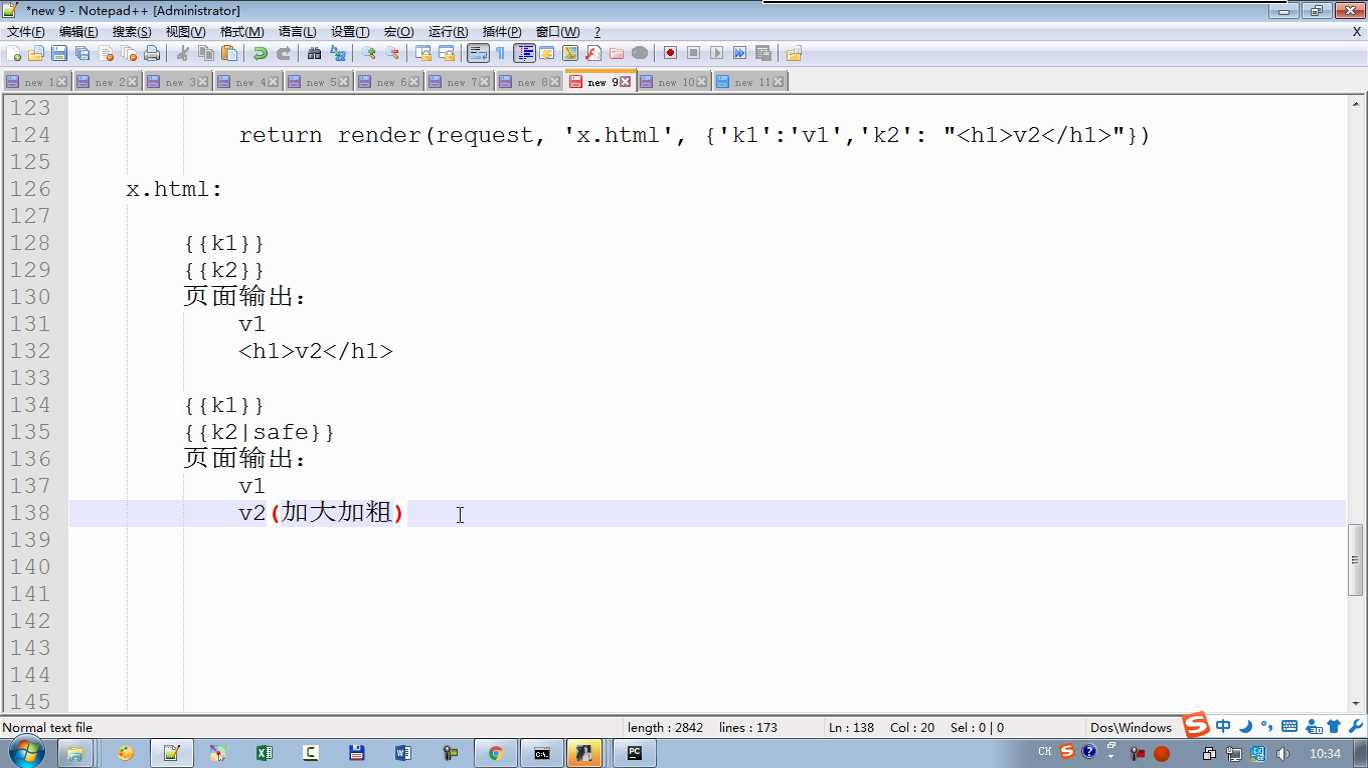Stop macro recording square icon
This screenshot has height=768, width=1368.
pos(693,53)
